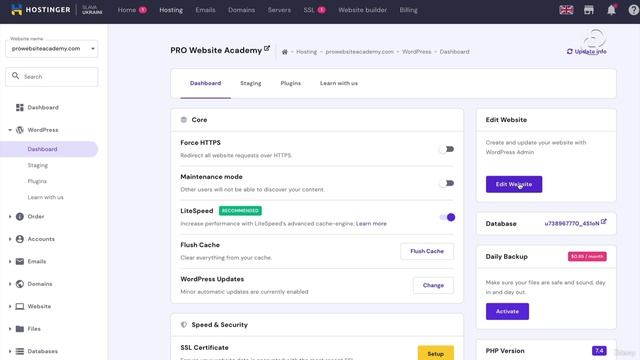640x360 pixels.
Task: Click the Emails envelope icon in sidebar
Action: pos(20,261)
